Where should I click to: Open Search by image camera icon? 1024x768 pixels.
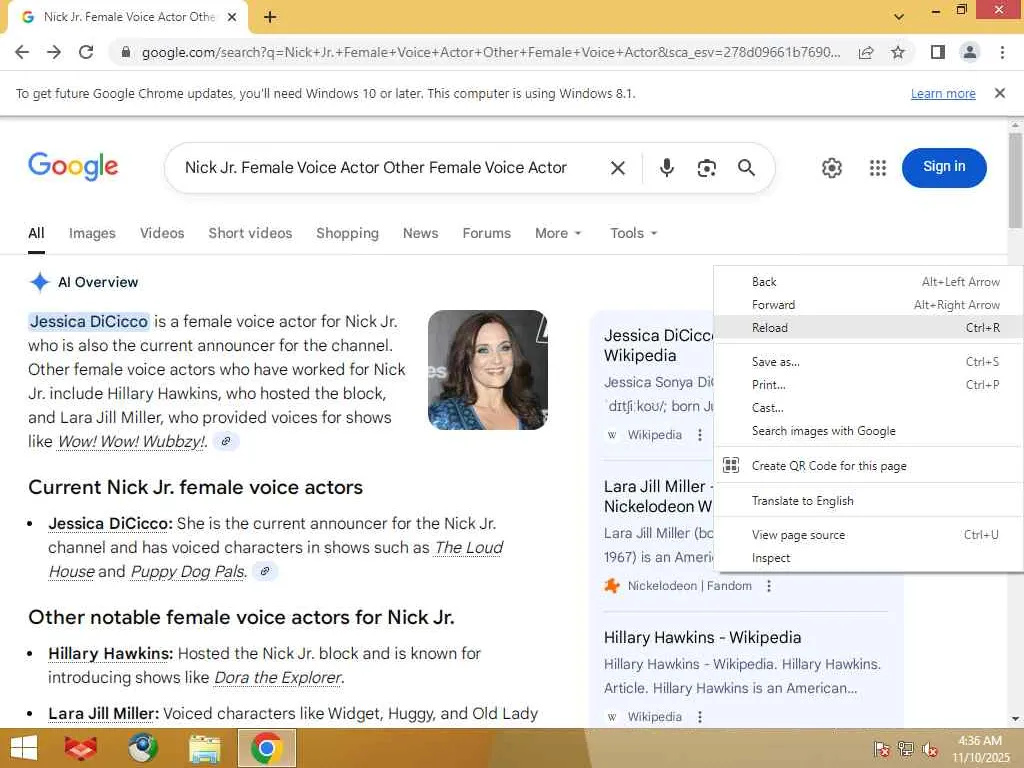pos(707,168)
